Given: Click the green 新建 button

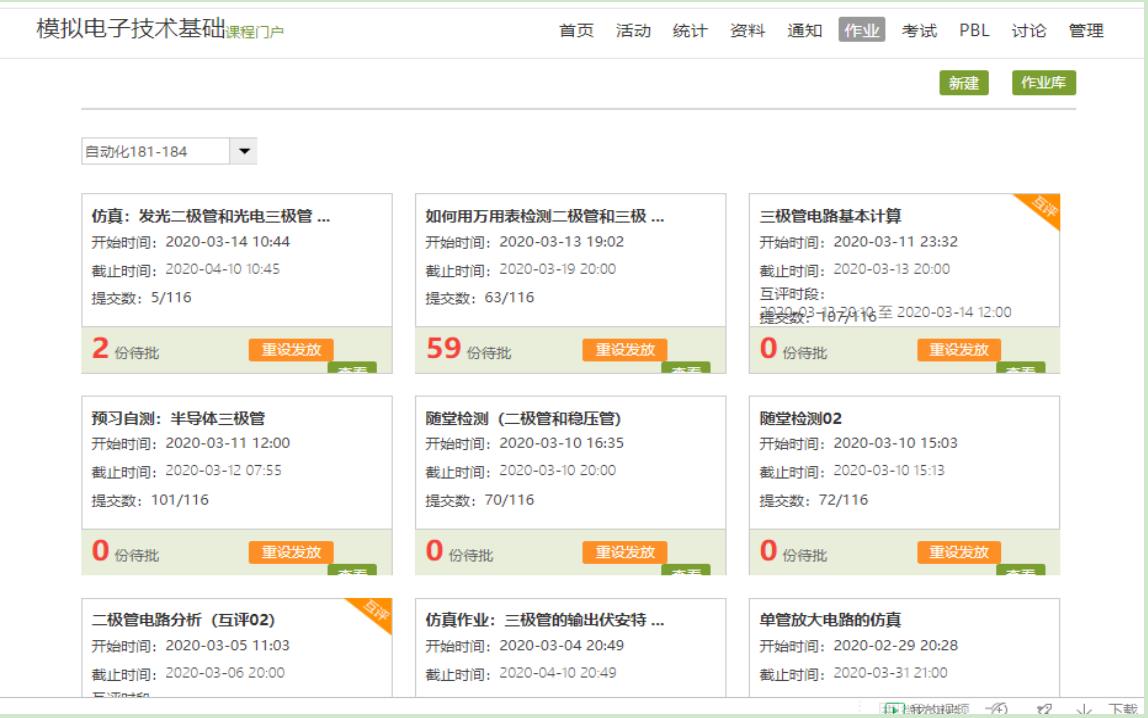Looking at the screenshot, I should click(963, 83).
